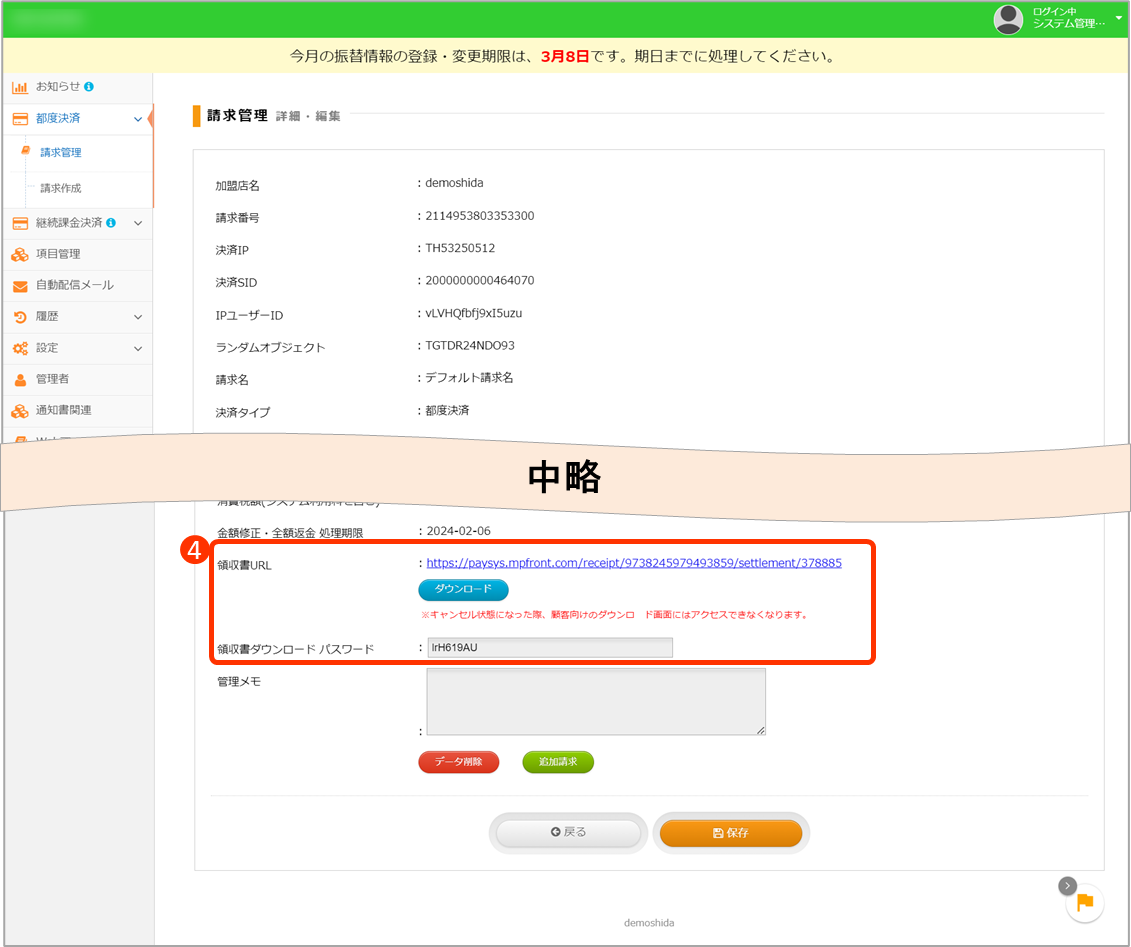The image size is (1131, 947).
Task: Expand the 履歴 menu chevron
Action: click(138, 317)
